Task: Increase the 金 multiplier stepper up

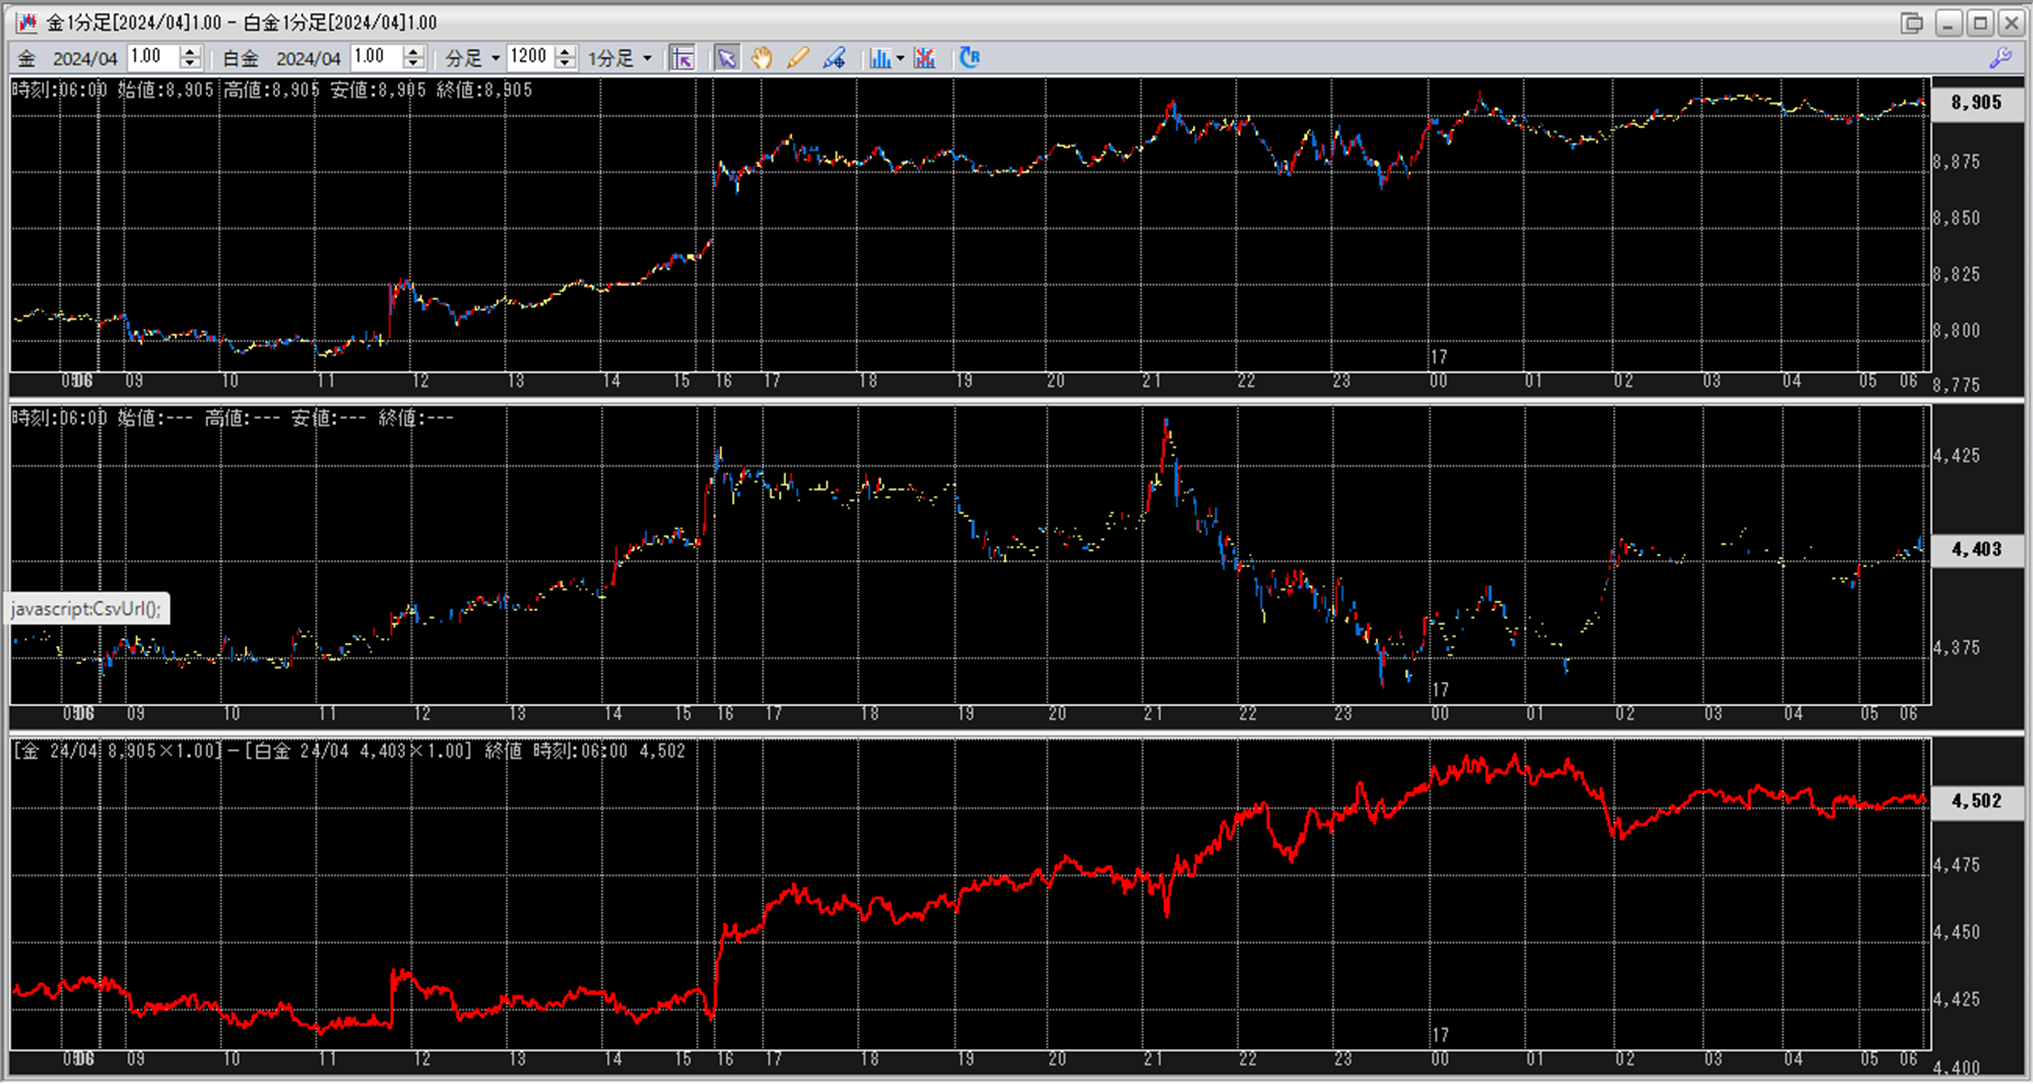Action: click(190, 51)
